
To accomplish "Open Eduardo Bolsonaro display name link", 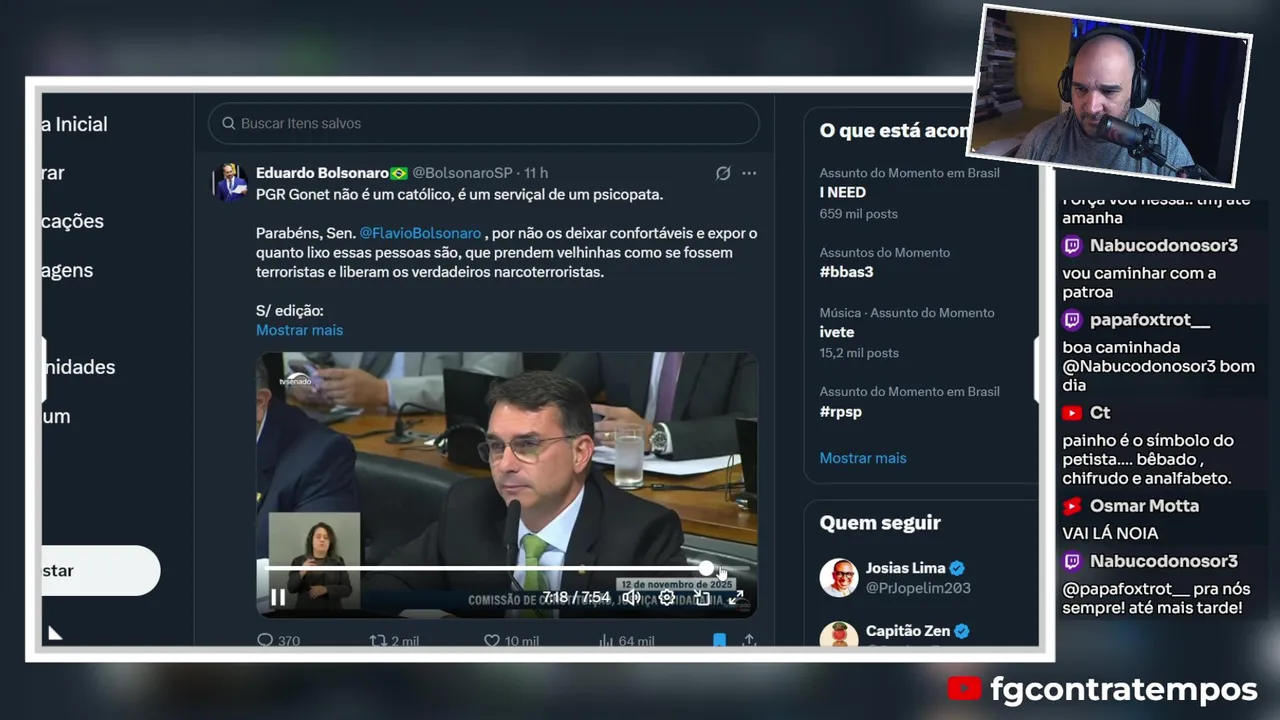I will pos(322,173).
